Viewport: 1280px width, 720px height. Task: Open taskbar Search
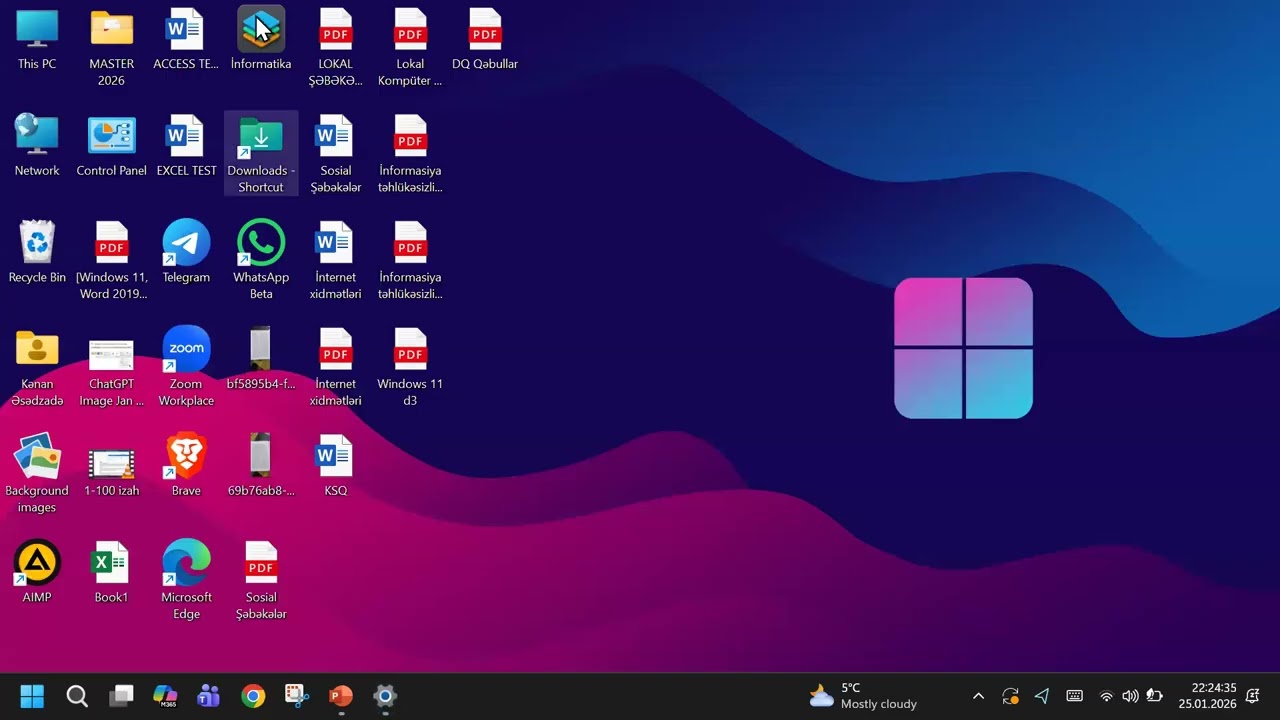tap(77, 696)
